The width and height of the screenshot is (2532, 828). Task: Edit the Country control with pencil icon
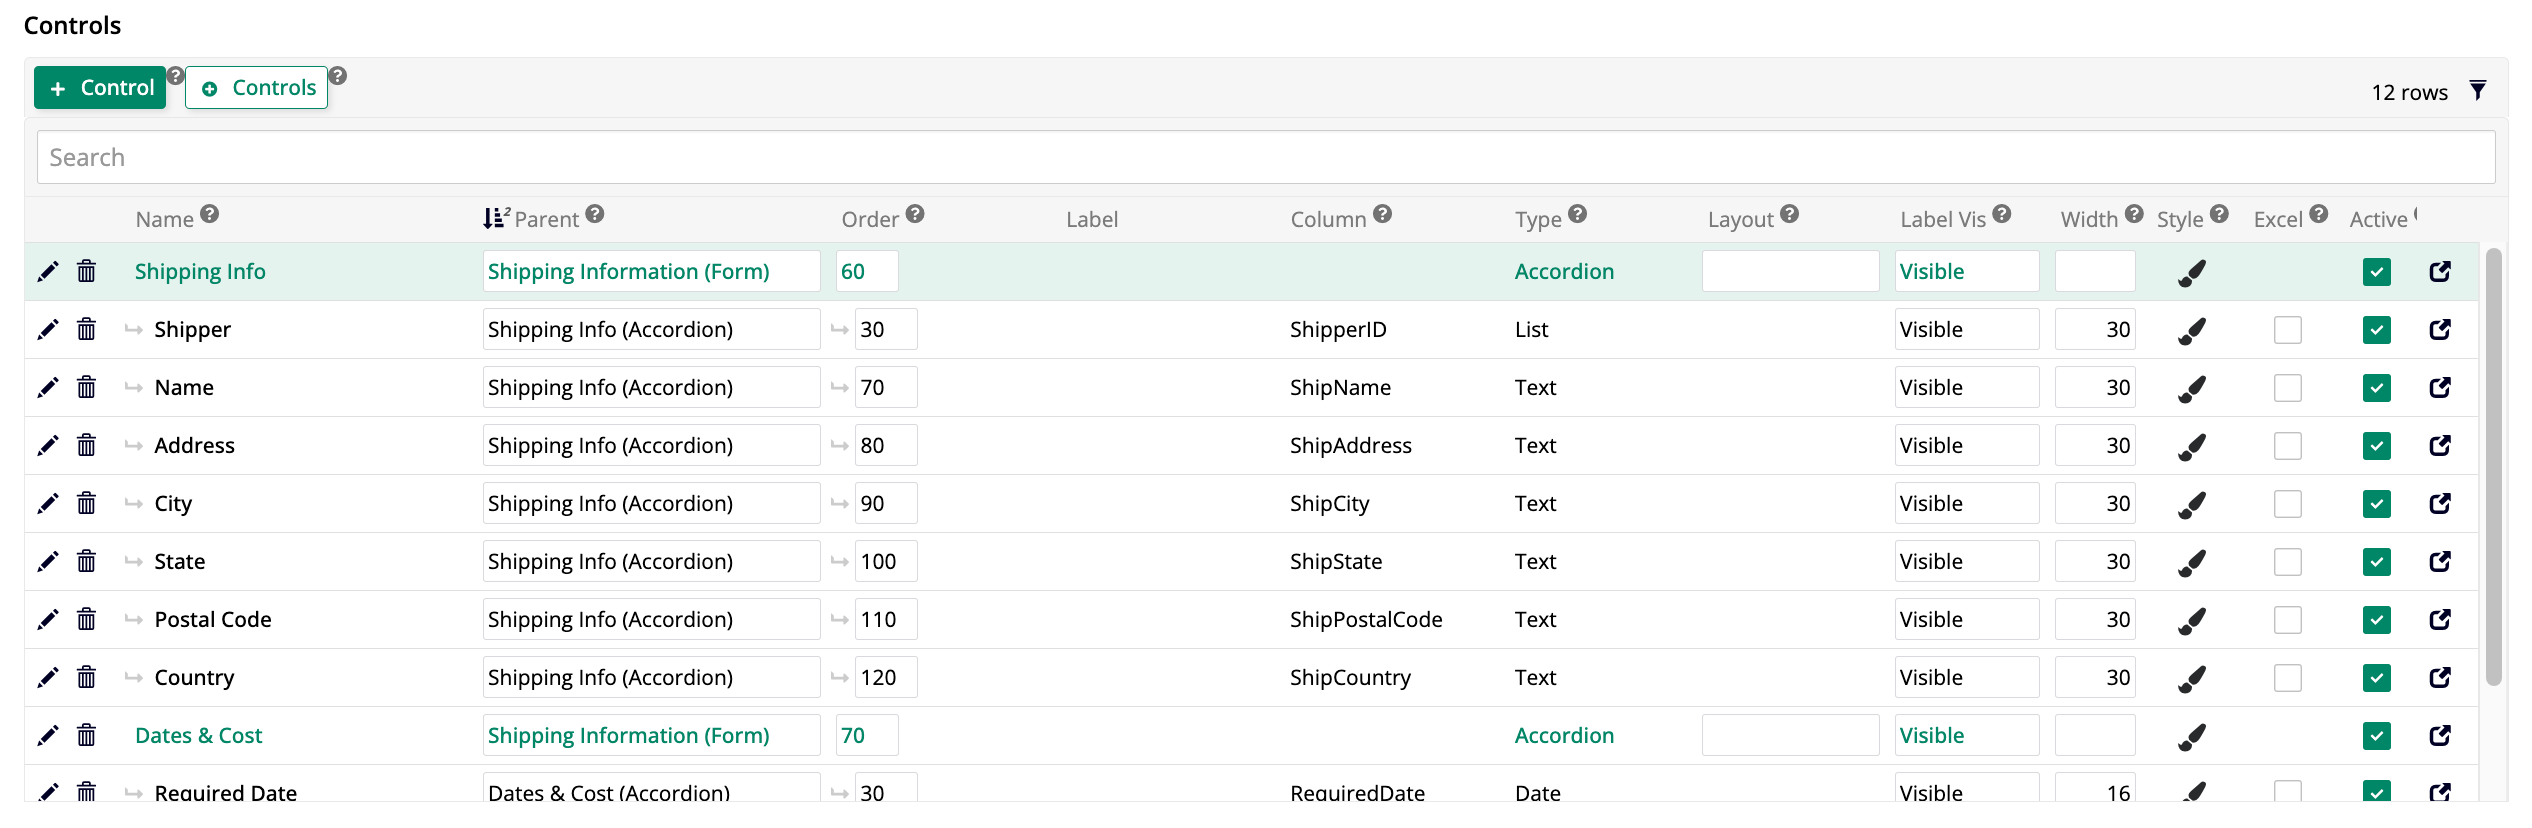47,678
